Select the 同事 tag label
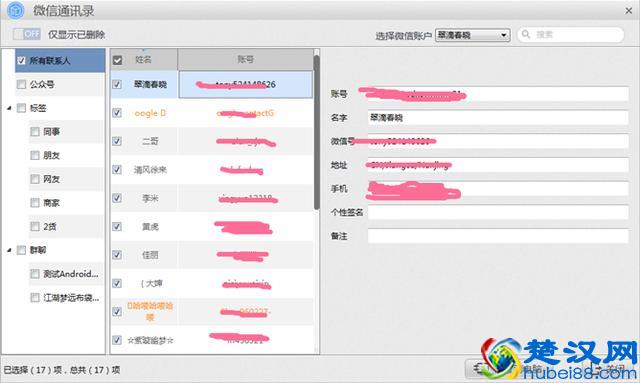The height and width of the screenshot is (383, 640). click(x=51, y=132)
